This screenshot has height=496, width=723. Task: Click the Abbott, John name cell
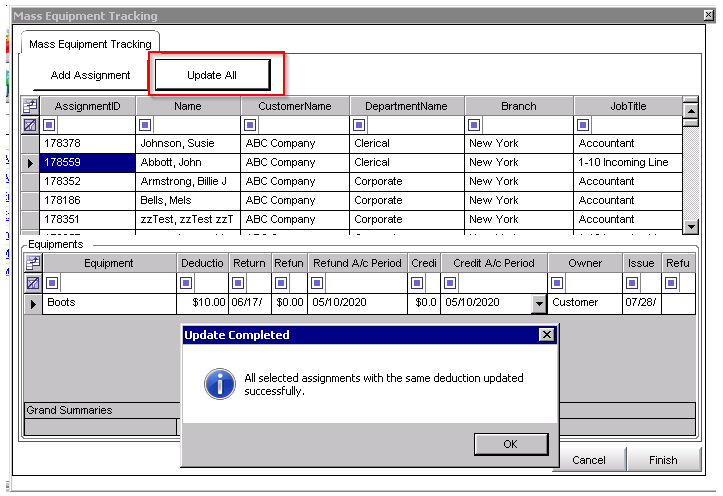click(x=188, y=163)
